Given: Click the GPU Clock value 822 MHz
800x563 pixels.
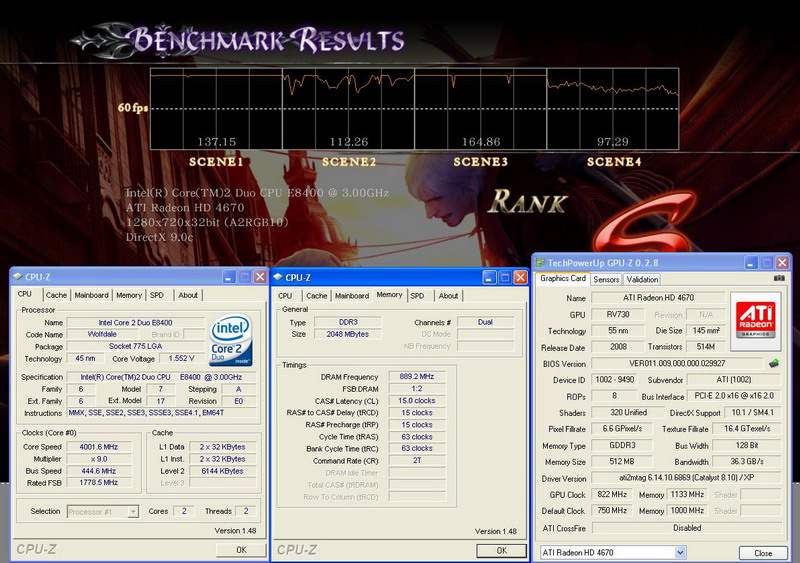Looking at the screenshot, I should [x=612, y=494].
